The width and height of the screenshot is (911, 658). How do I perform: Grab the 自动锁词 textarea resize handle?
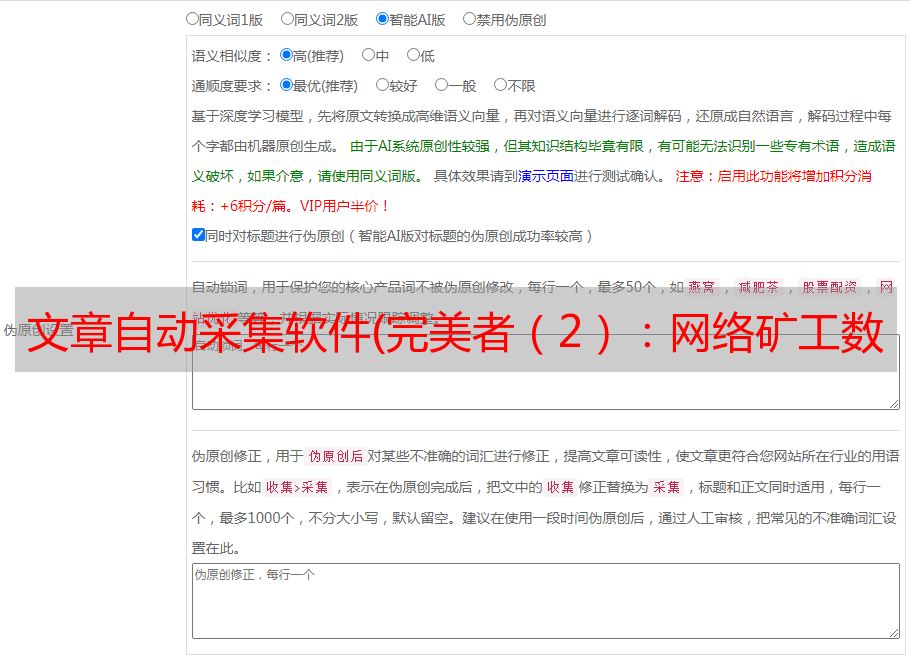pos(894,404)
